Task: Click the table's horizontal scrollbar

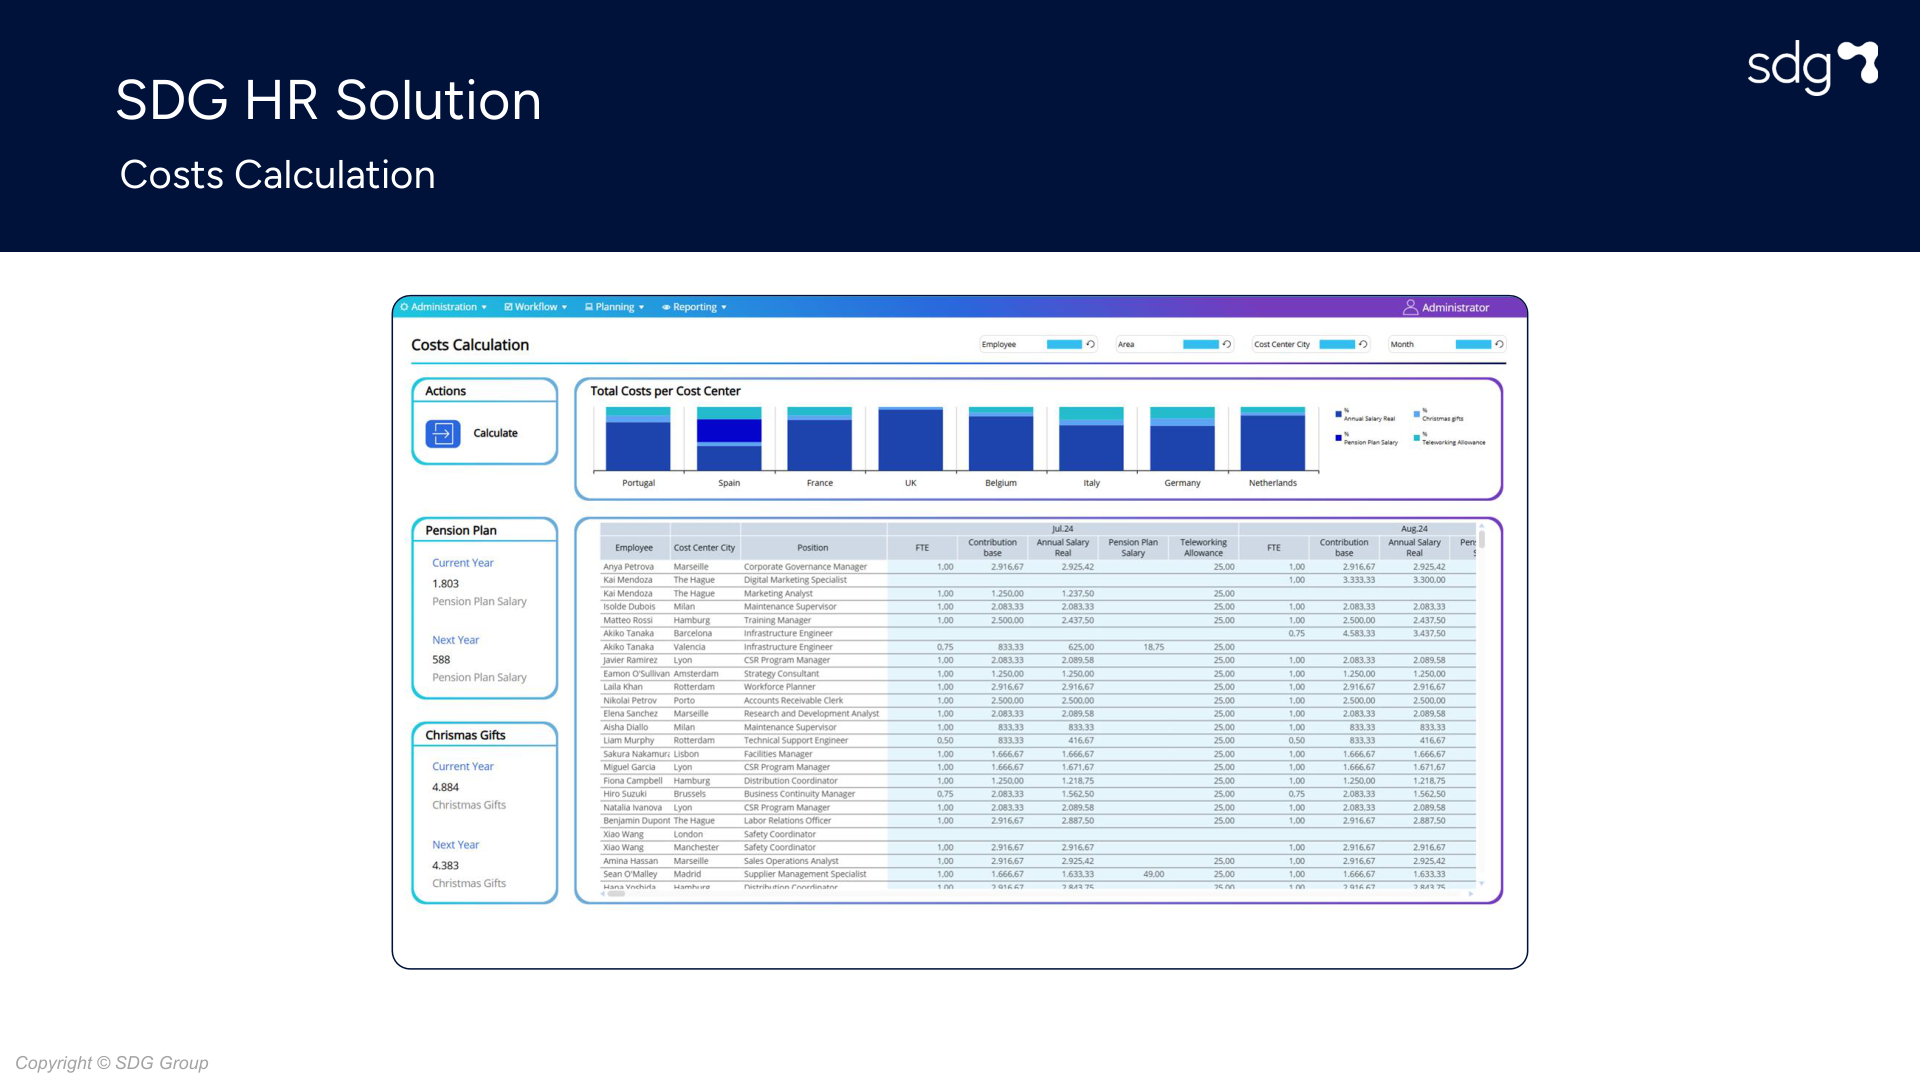Action: click(x=617, y=894)
